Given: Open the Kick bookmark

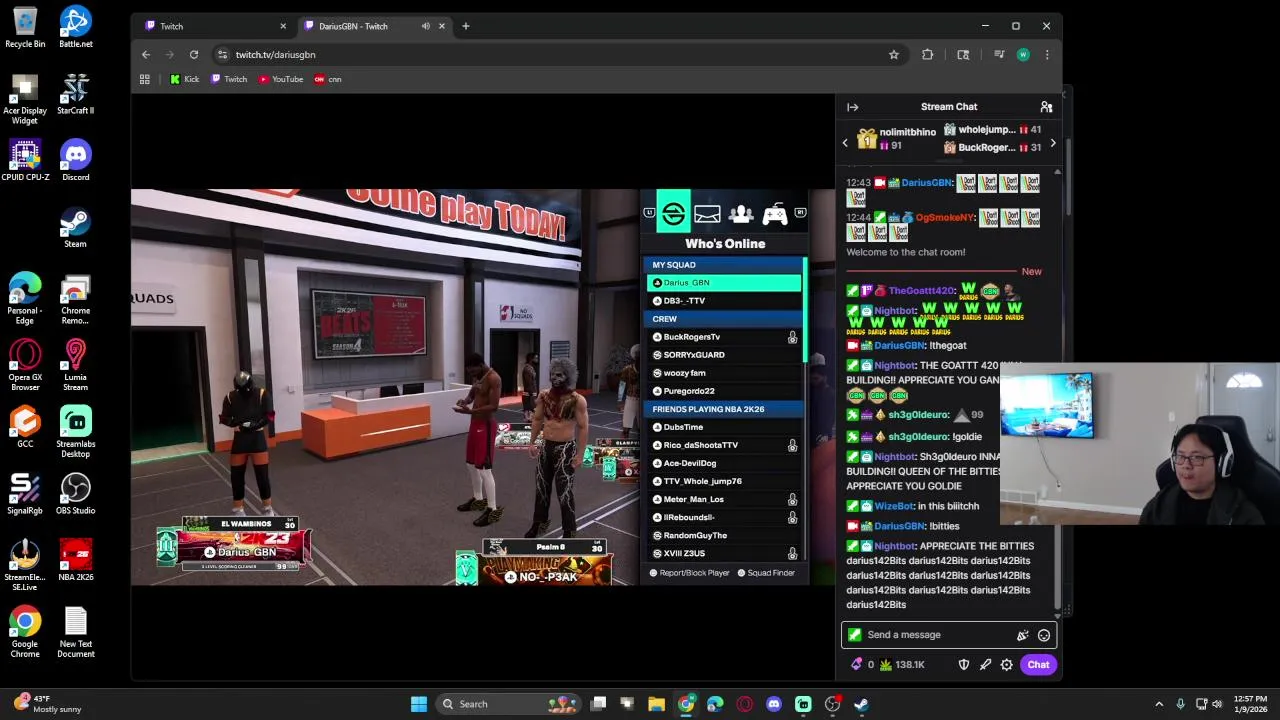Looking at the screenshot, I should pos(185,79).
